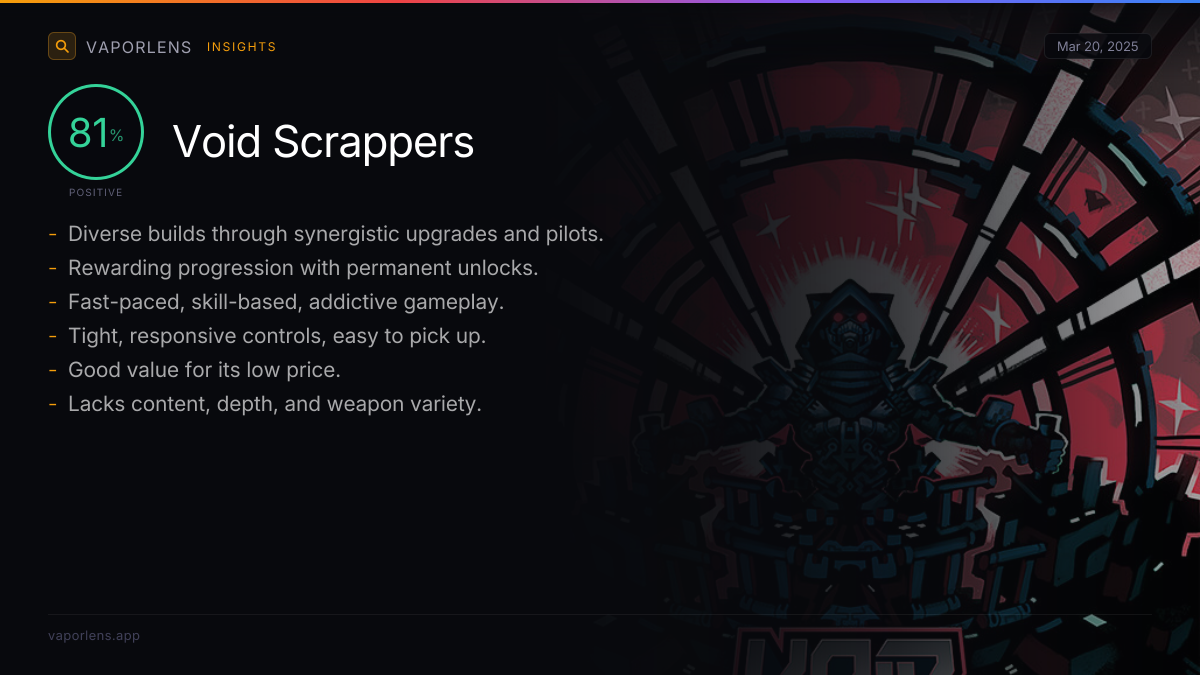Click the Void Scrappers game title
1200x675 pixels.
tap(323, 142)
